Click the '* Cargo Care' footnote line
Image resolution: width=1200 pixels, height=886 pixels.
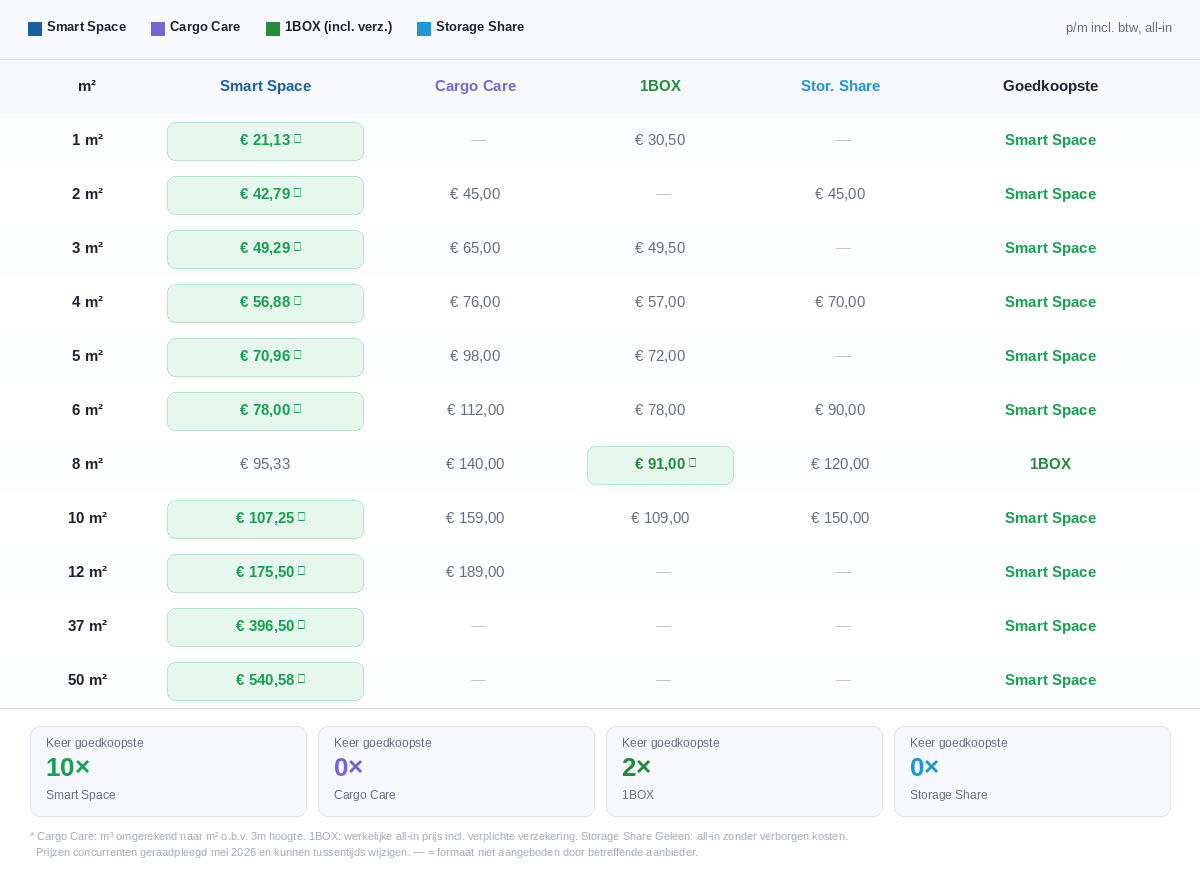[439, 836]
